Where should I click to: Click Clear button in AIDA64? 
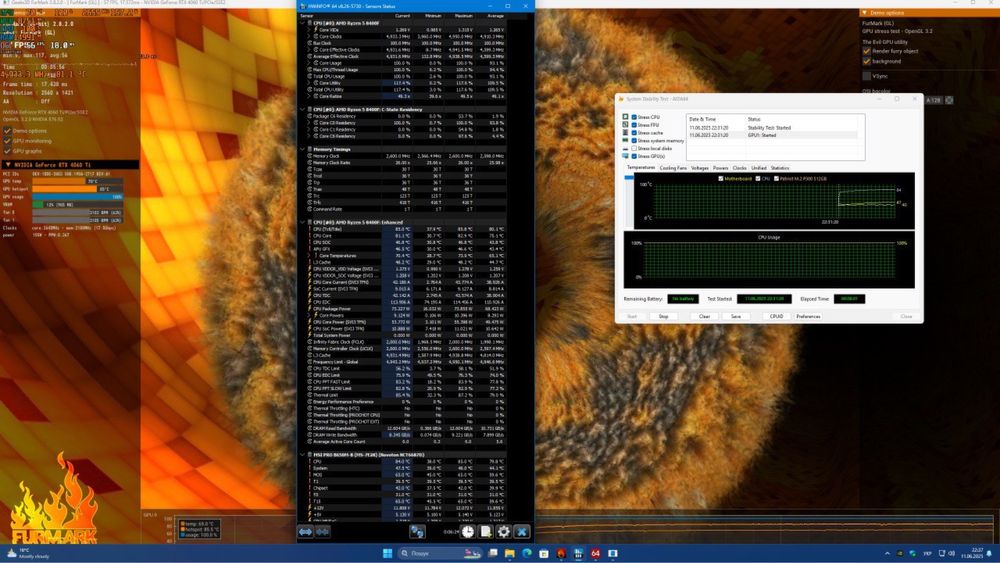point(704,316)
